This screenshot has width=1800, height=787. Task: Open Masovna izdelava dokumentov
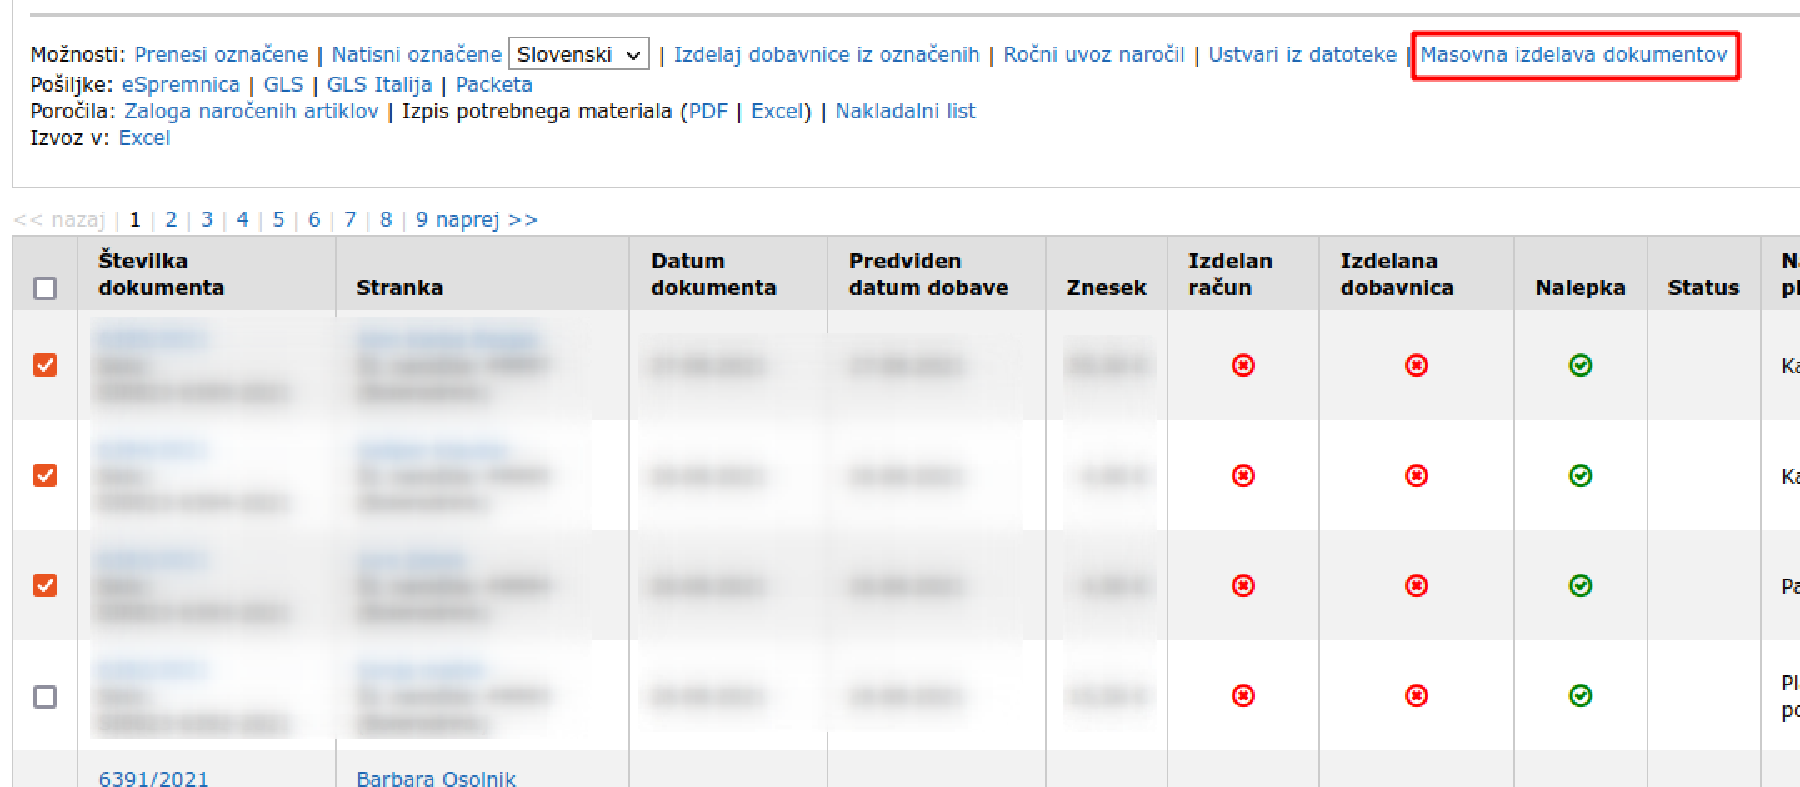tap(1573, 55)
